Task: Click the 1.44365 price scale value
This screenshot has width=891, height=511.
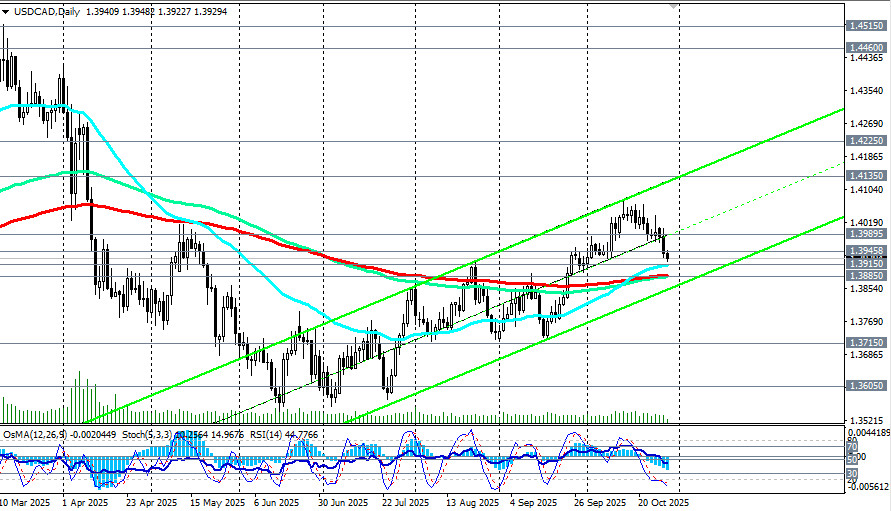Action: pos(867,58)
